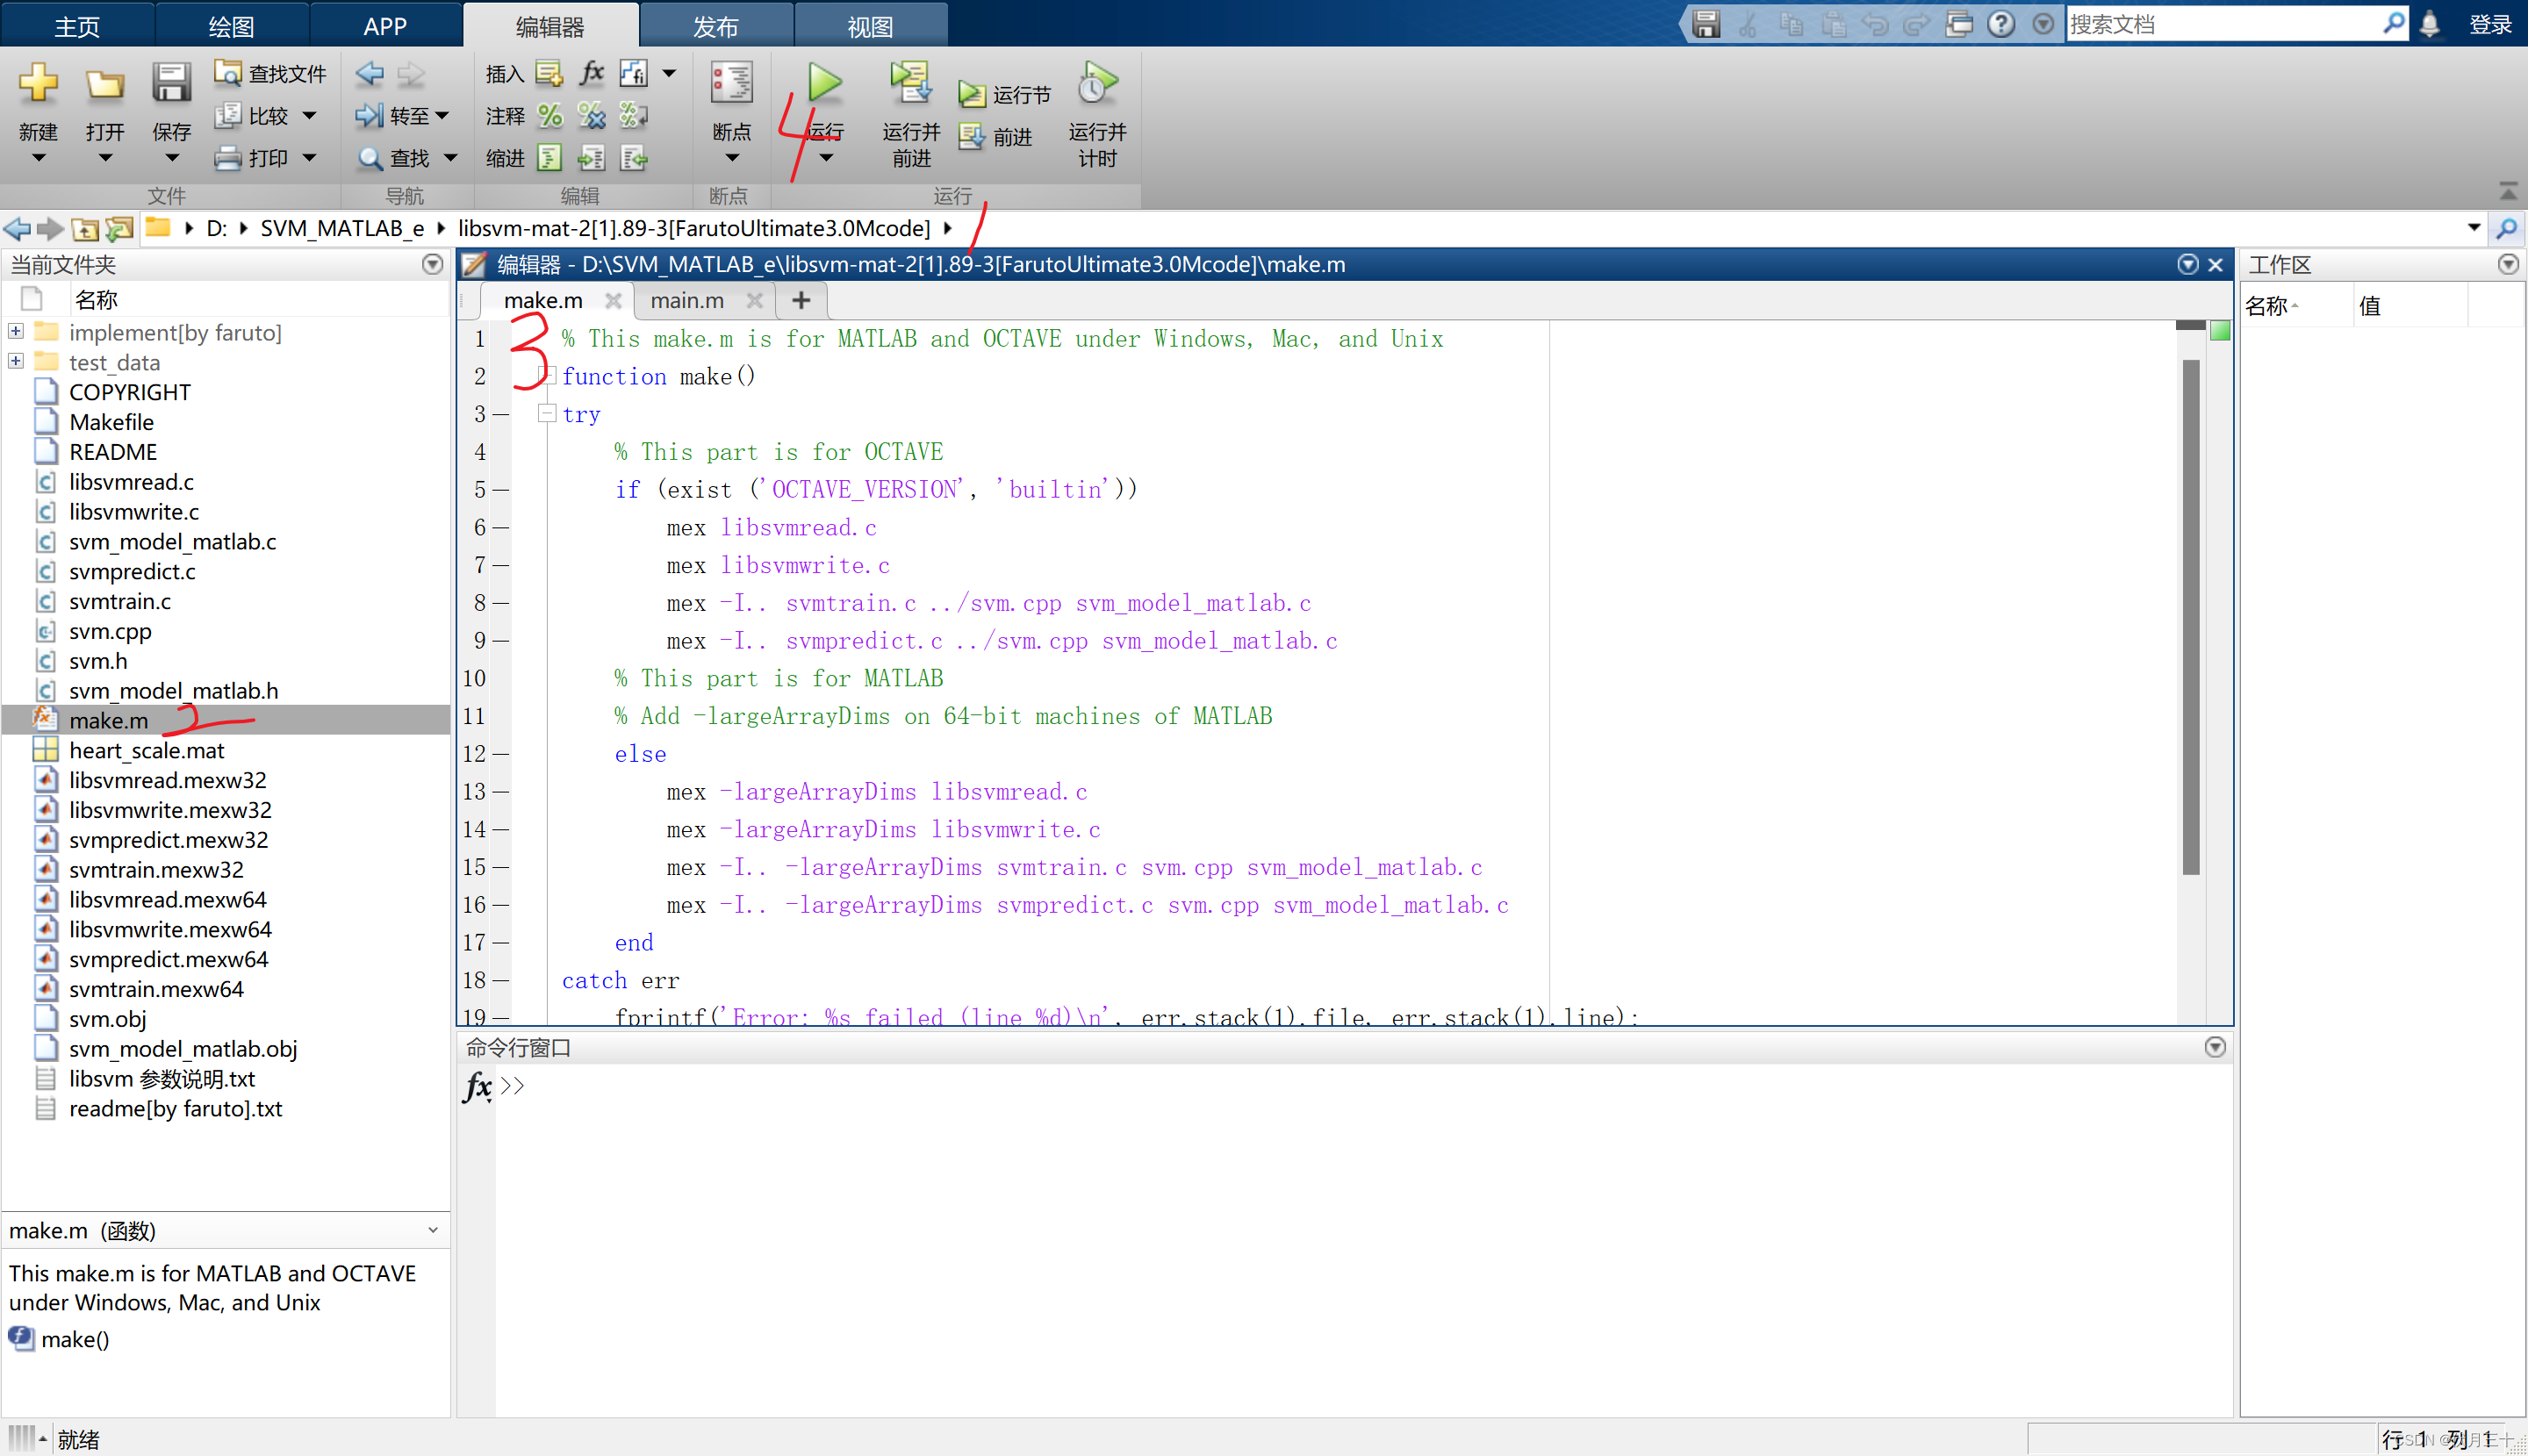Viewport: 2528px width, 1456px height.
Task: Switch to the main.m editor tab
Action: pyautogui.click(x=686, y=300)
